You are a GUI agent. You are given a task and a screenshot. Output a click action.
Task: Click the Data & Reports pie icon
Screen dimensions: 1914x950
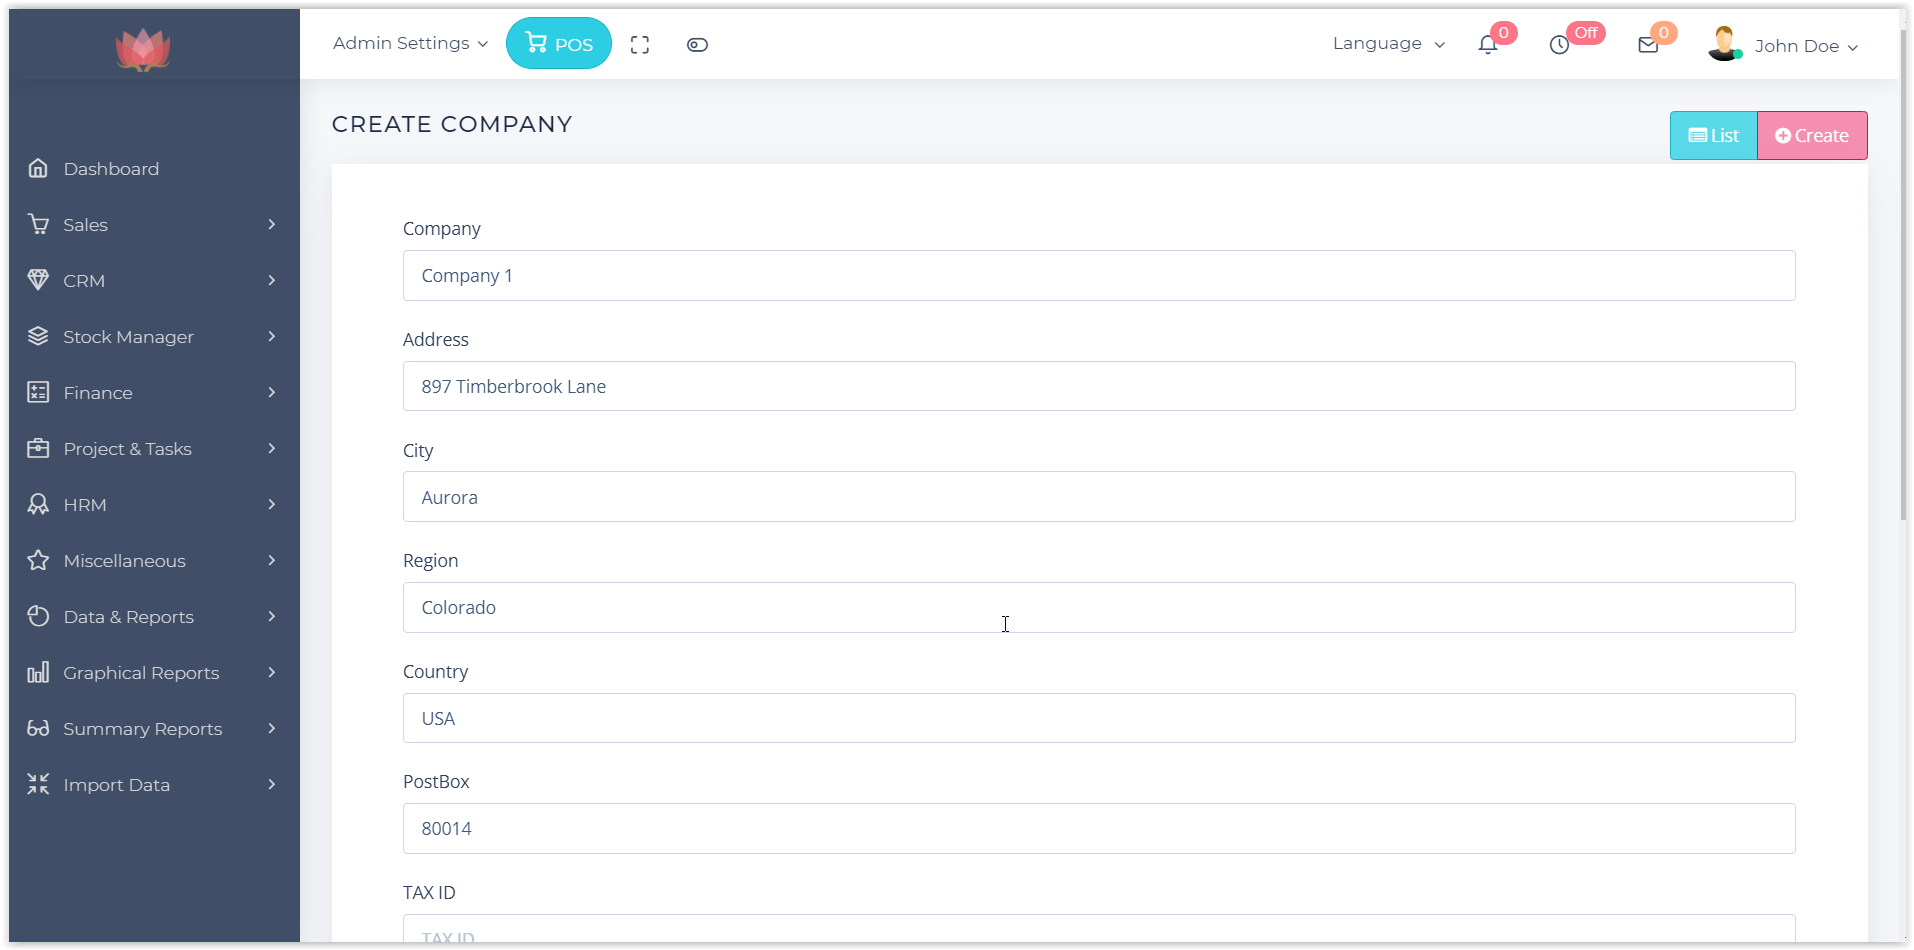click(x=38, y=616)
